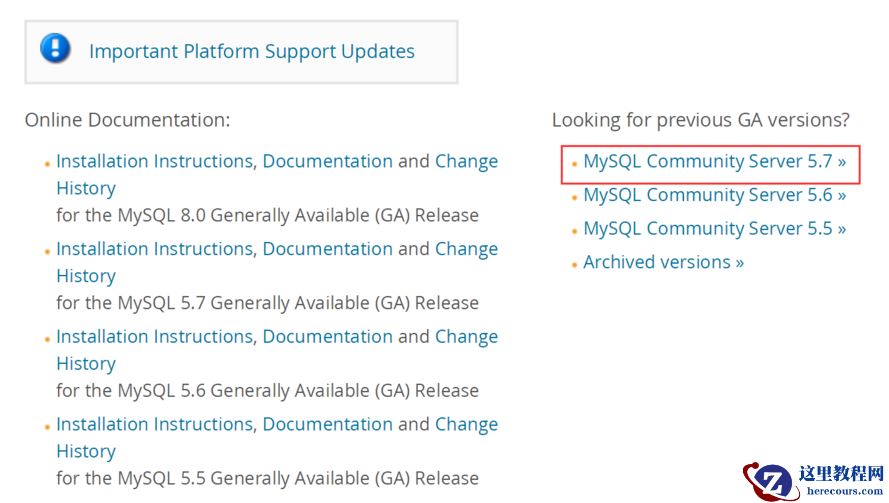The image size is (889, 503).
Task: Open Documentation link for MySQL 5.7
Action: (x=327, y=249)
